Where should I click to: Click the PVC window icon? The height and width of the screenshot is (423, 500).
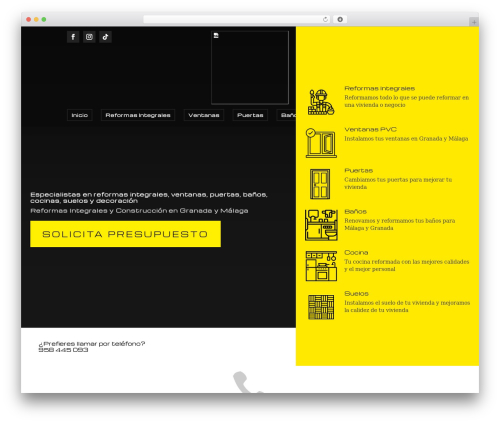click(x=321, y=143)
